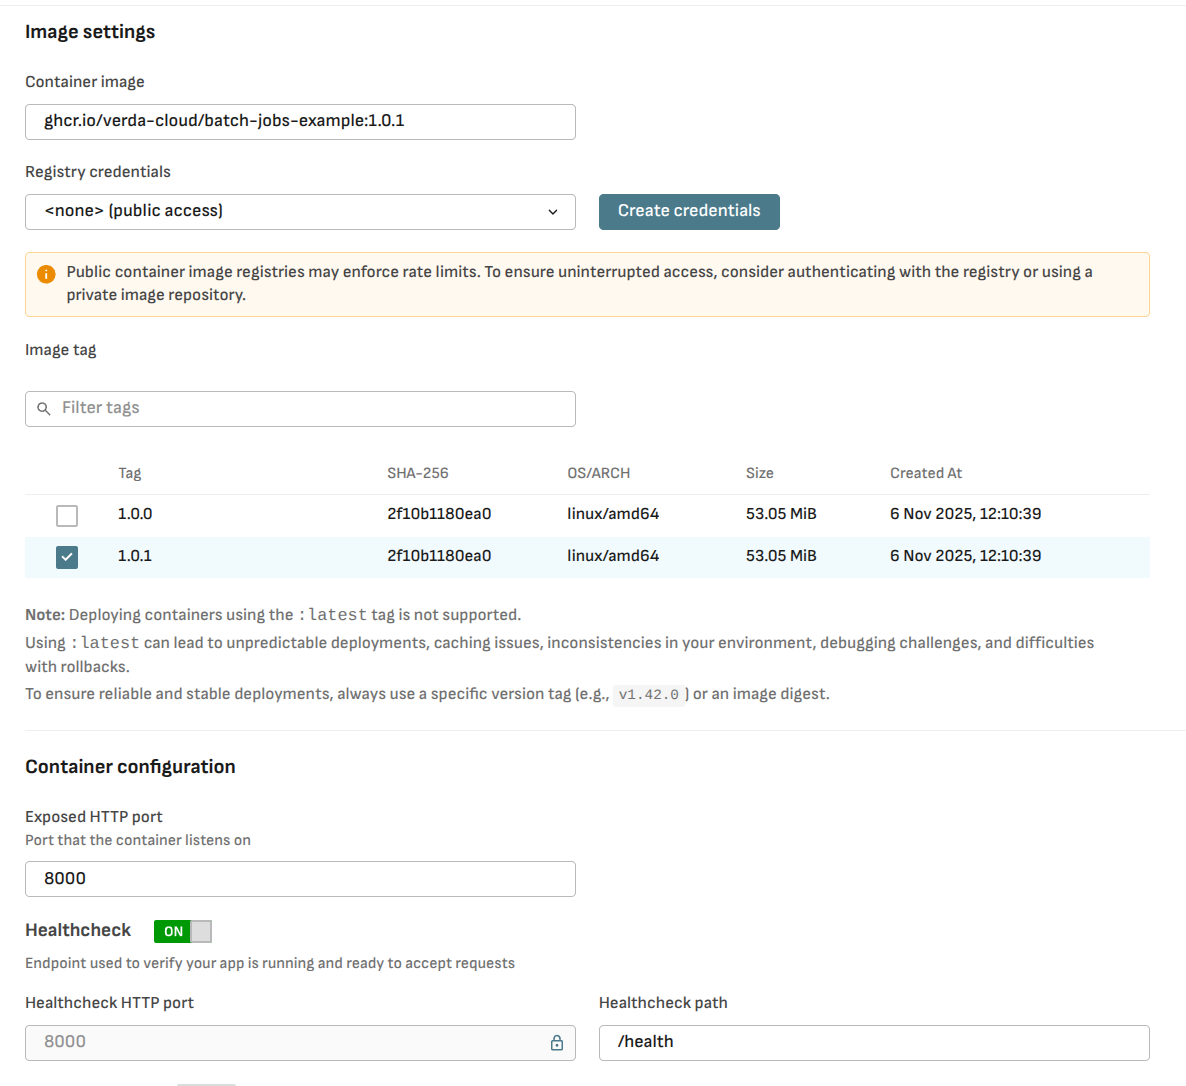Click the SHA-256 column header
This screenshot has height=1086, width=1186.
click(417, 473)
